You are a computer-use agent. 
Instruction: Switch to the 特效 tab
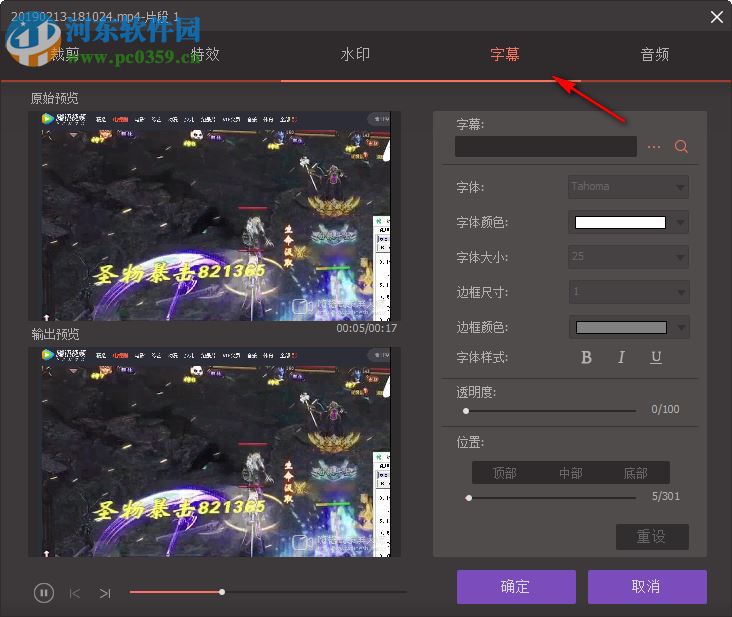tap(205, 55)
